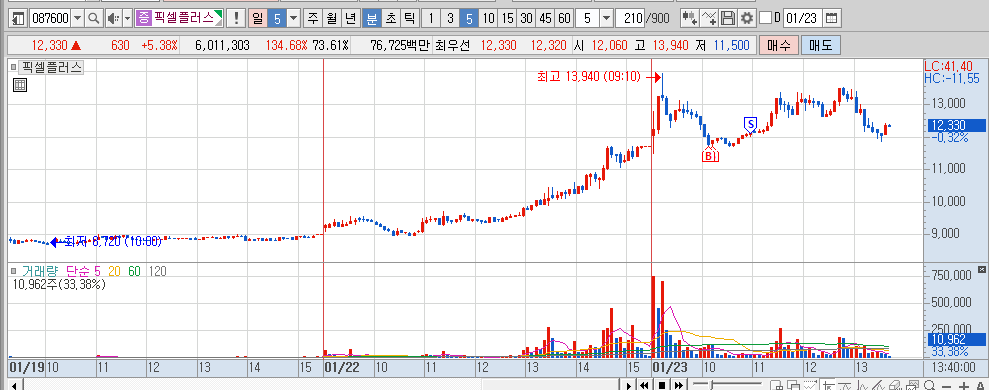Click the add candlestick indicator icon
The width and height of the screenshot is (989, 390).
691,18
